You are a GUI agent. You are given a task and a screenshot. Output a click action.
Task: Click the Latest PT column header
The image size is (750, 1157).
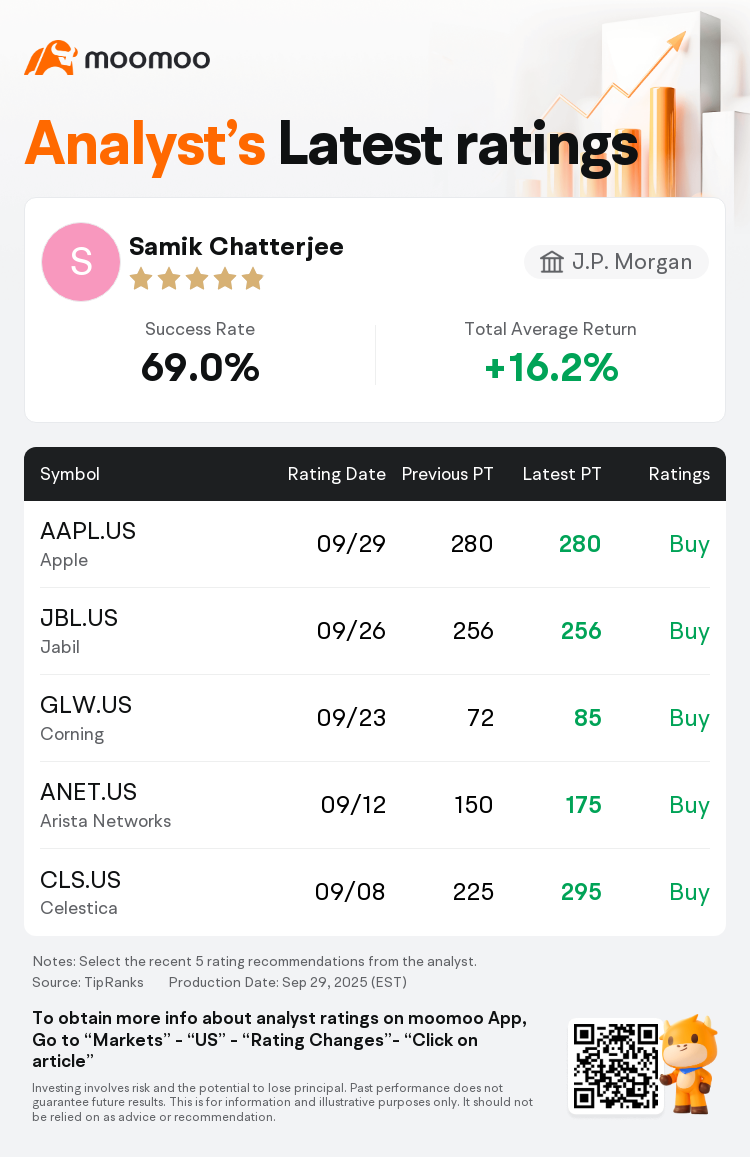562,474
